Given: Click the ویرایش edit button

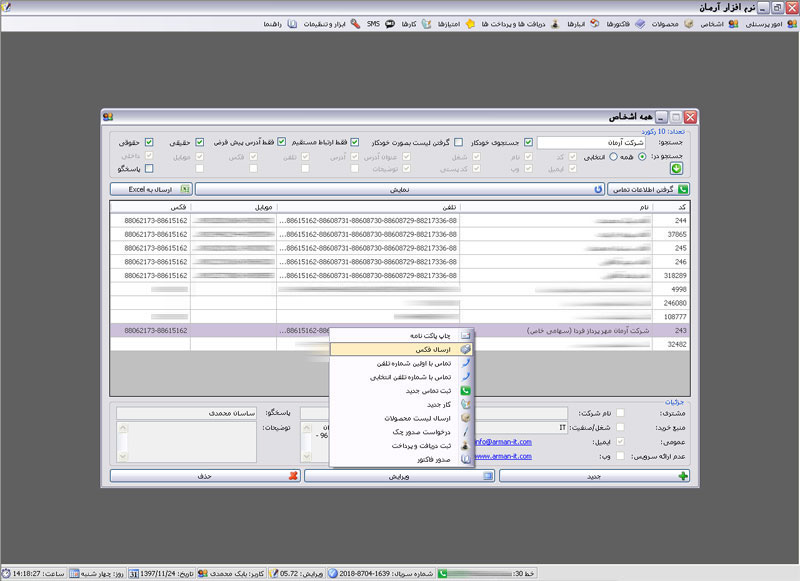Looking at the screenshot, I should click(399, 476).
